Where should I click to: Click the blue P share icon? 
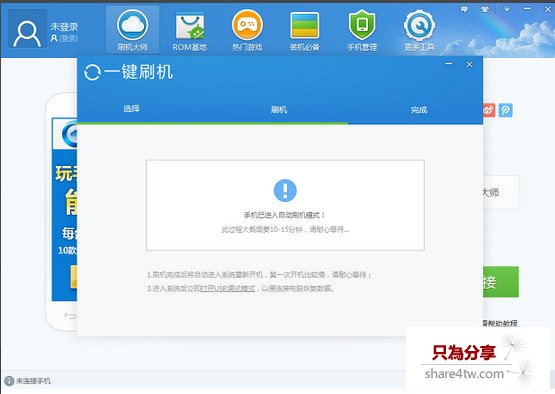click(505, 110)
